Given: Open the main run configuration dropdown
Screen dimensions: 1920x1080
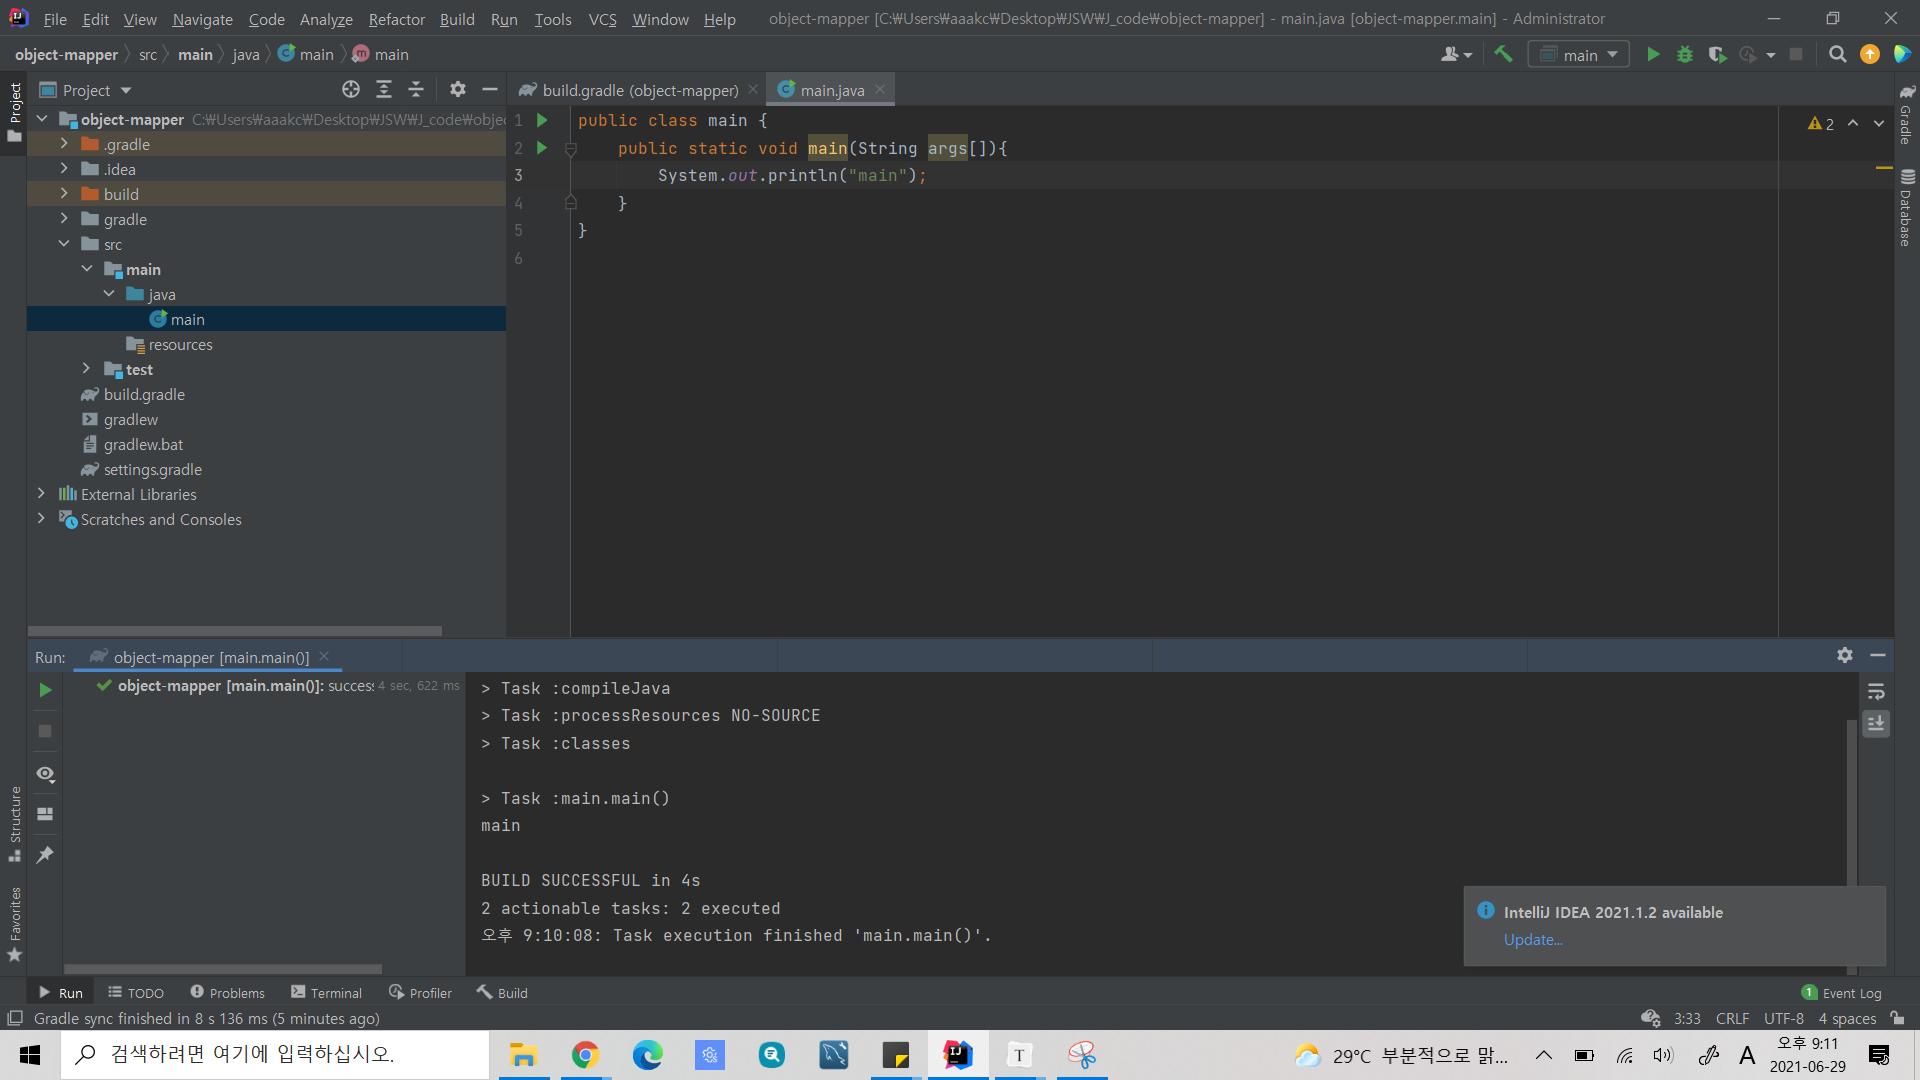Looking at the screenshot, I should (1580, 55).
